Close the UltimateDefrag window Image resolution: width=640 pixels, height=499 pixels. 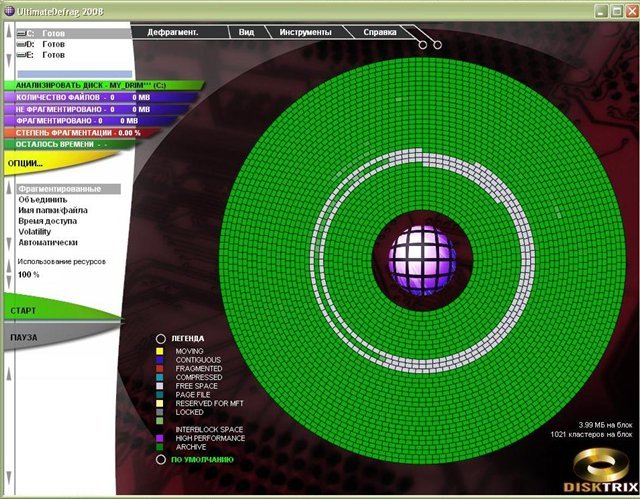[x=633, y=11]
